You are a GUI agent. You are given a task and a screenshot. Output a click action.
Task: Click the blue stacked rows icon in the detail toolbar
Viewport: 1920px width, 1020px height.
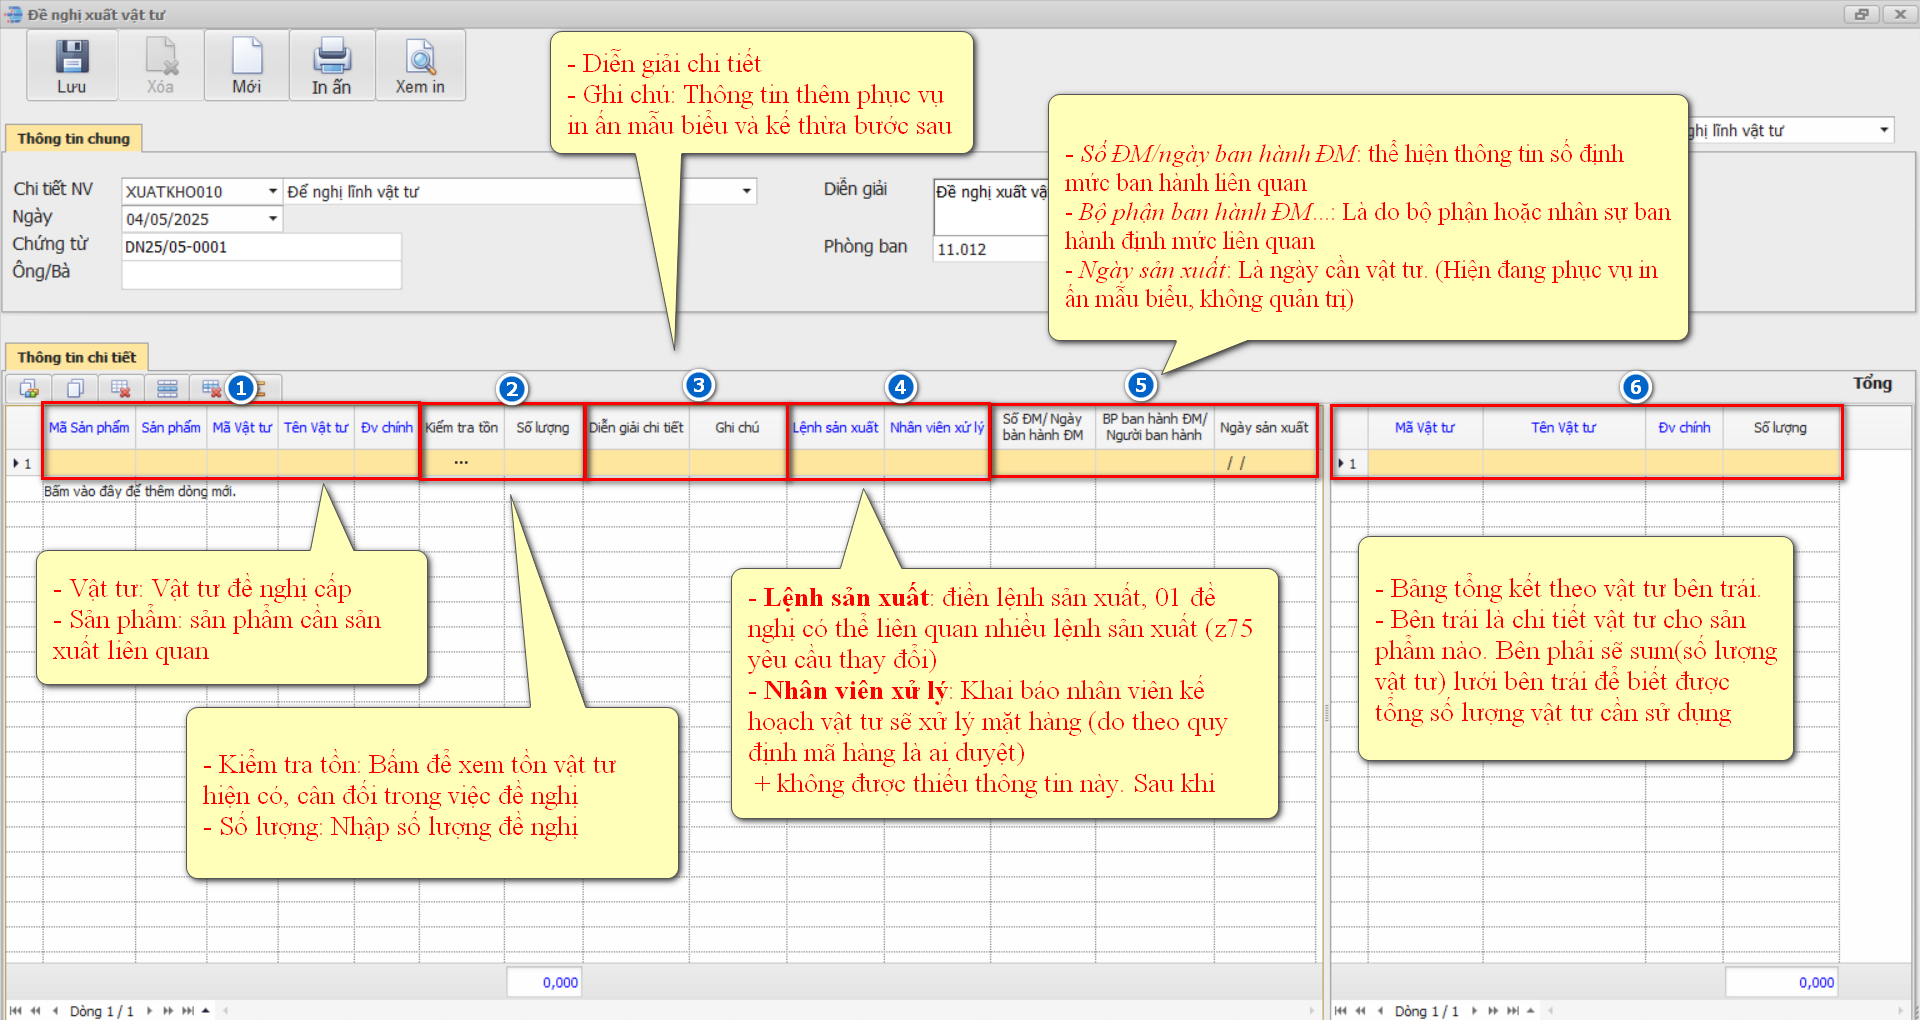pos(167,388)
